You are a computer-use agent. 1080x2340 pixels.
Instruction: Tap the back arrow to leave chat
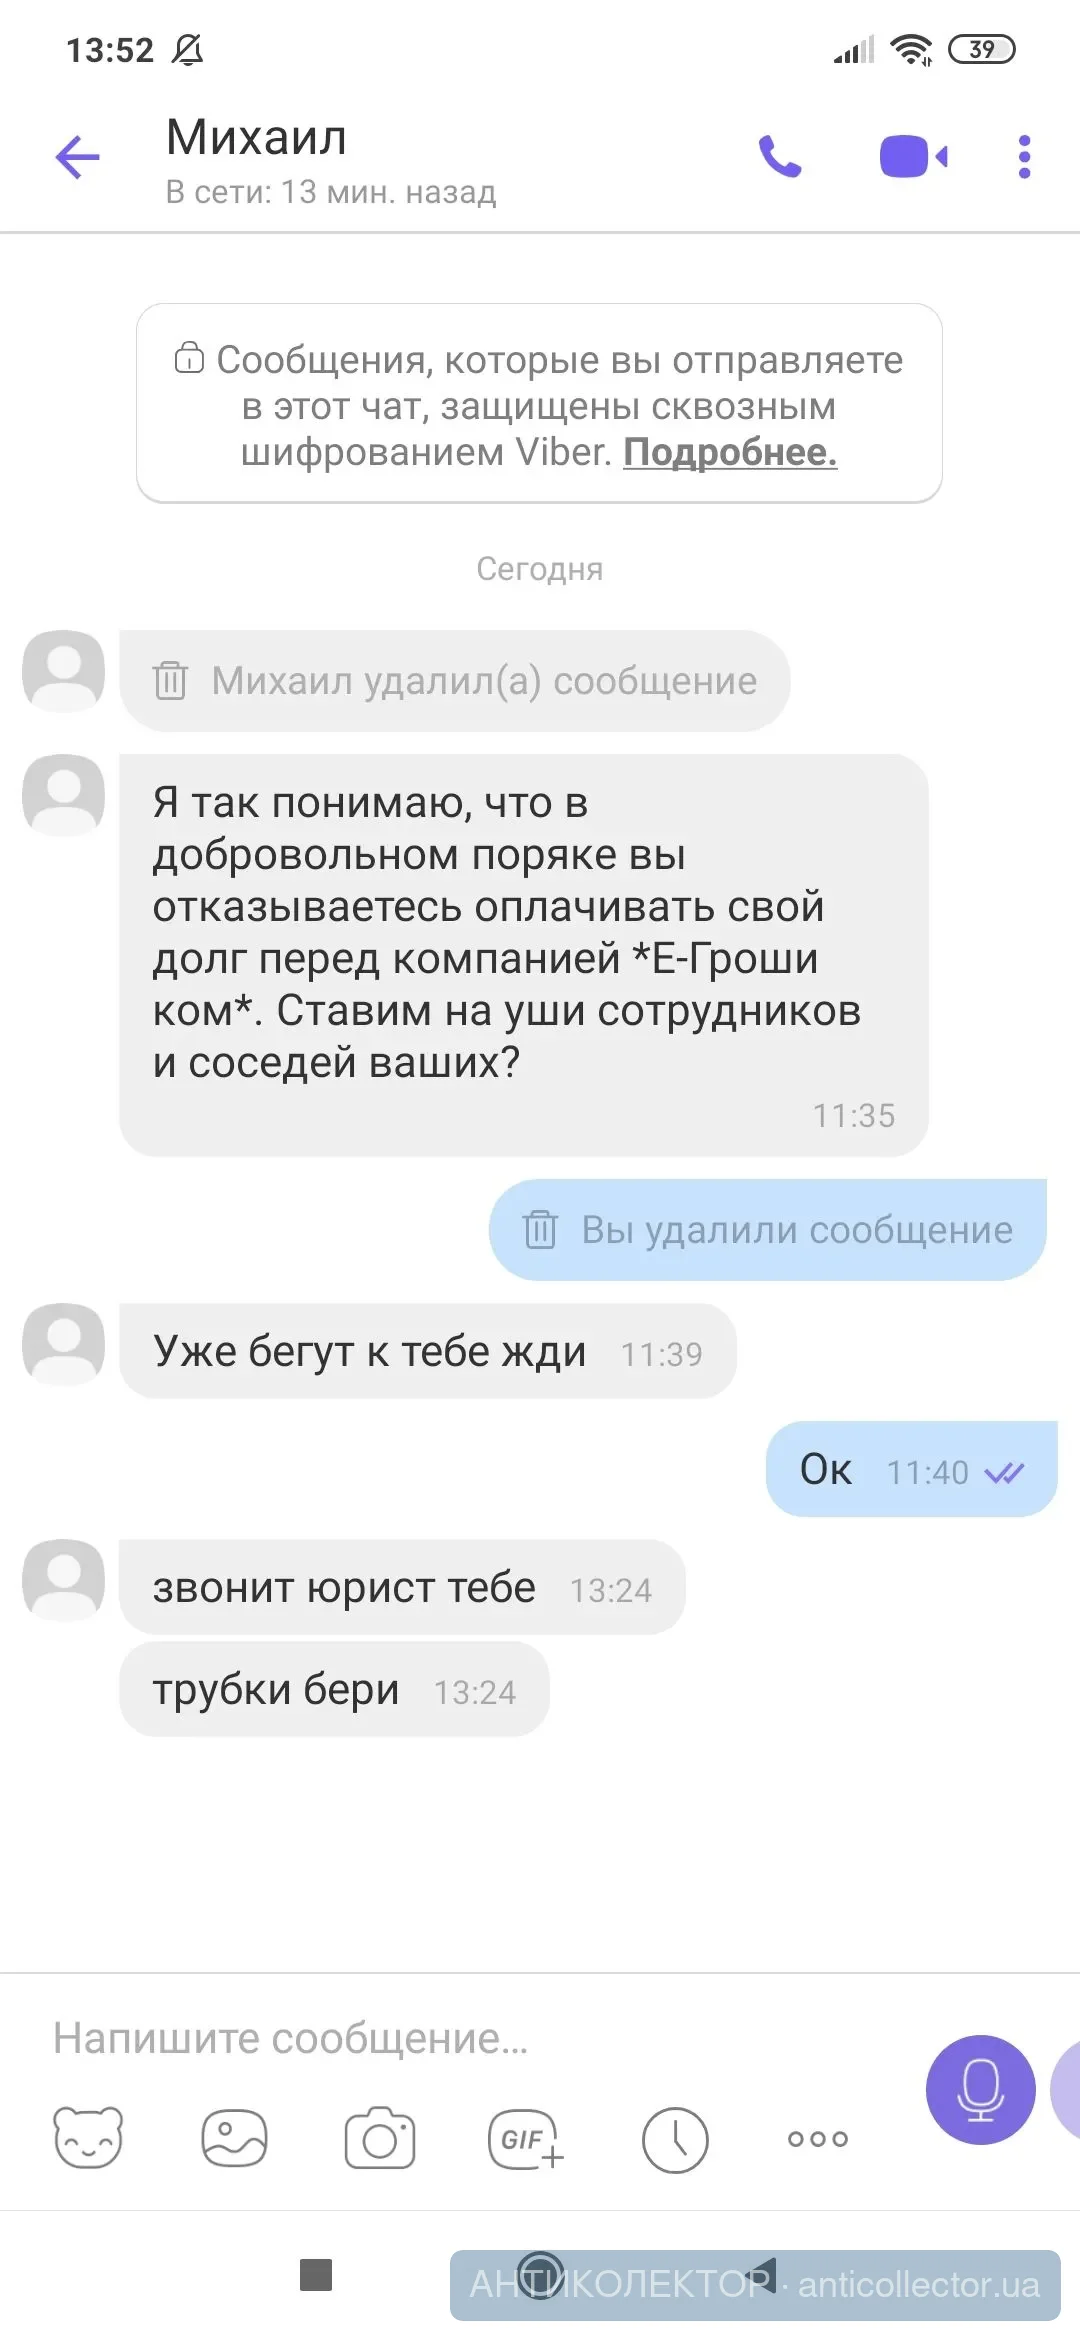pyautogui.click(x=77, y=157)
